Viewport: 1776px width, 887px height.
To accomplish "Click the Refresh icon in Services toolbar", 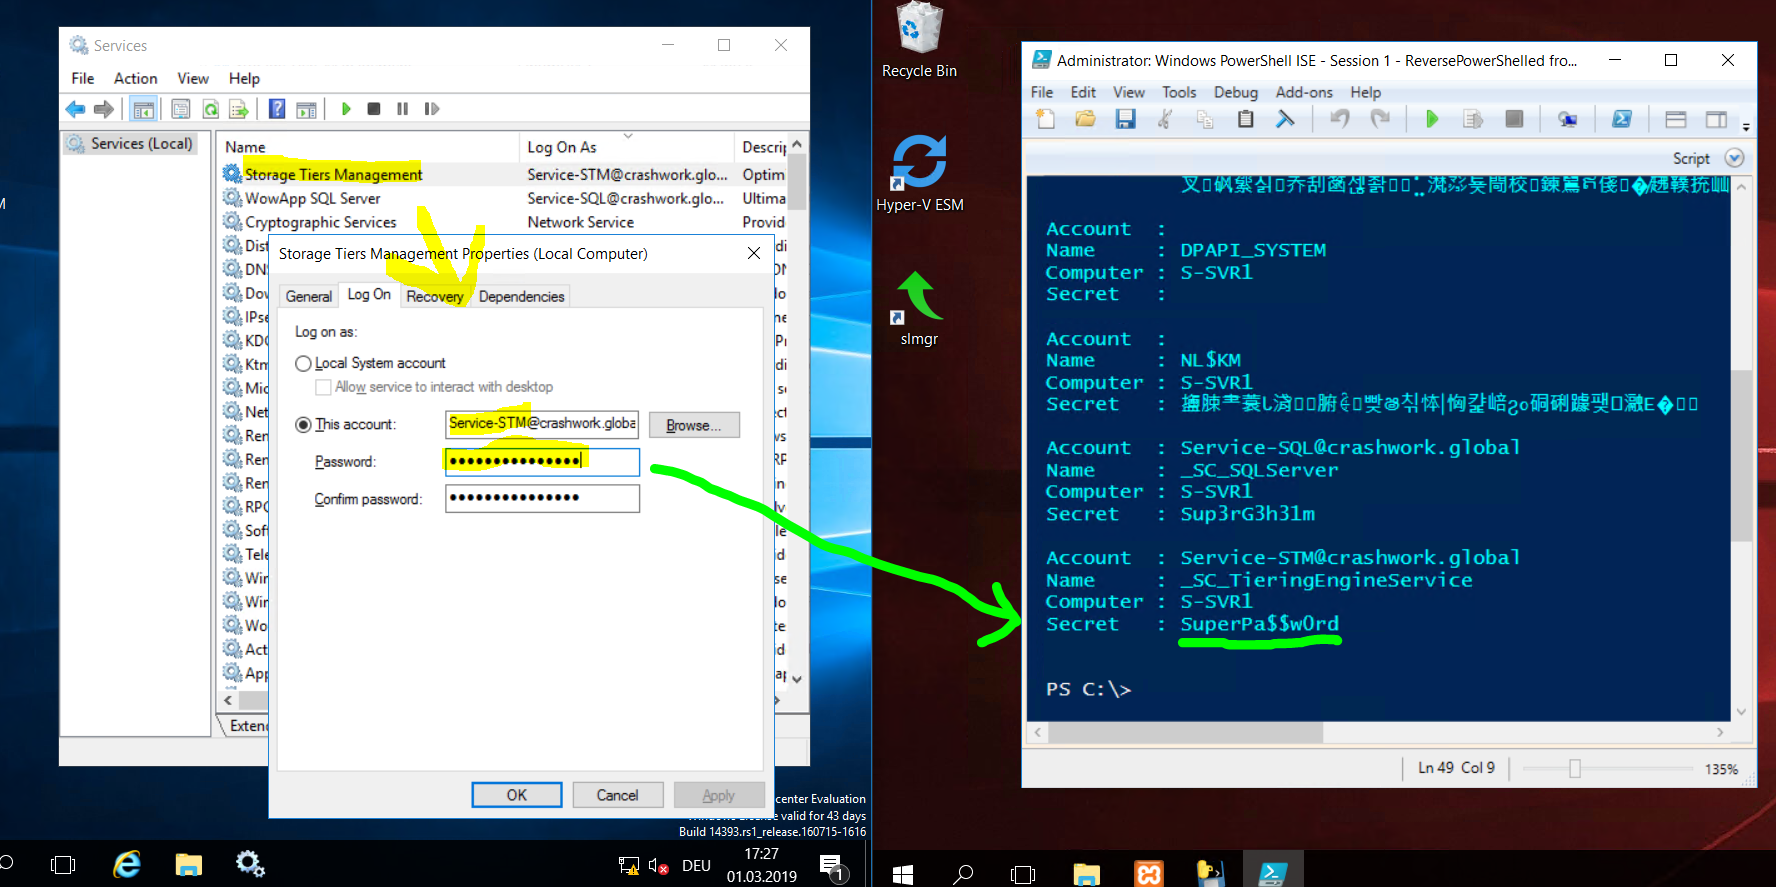I will [x=210, y=109].
